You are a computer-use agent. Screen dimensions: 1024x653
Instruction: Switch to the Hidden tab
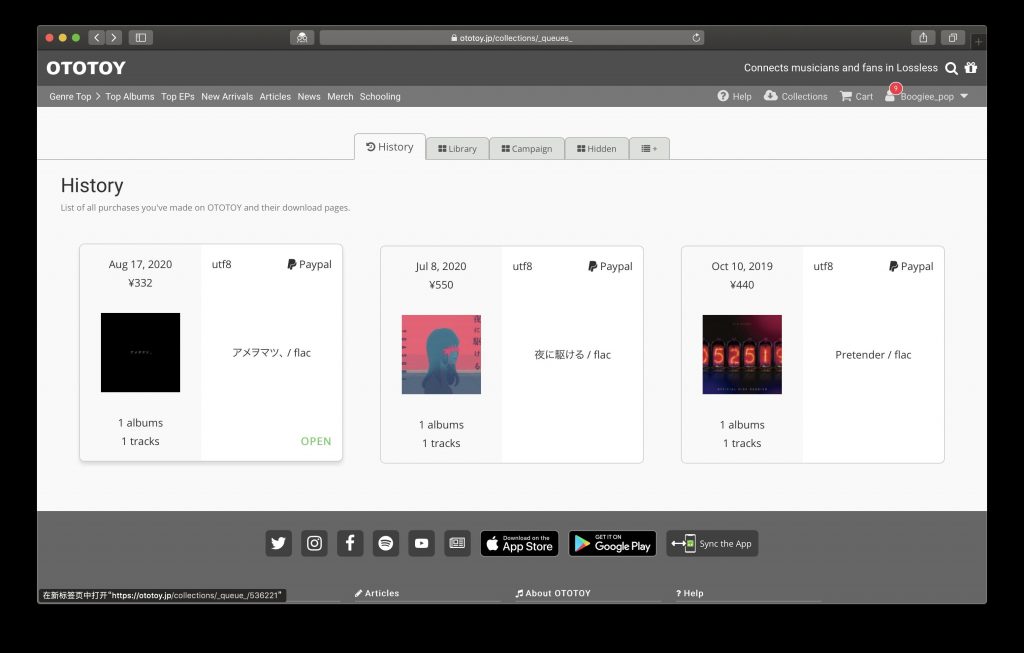click(x=596, y=149)
